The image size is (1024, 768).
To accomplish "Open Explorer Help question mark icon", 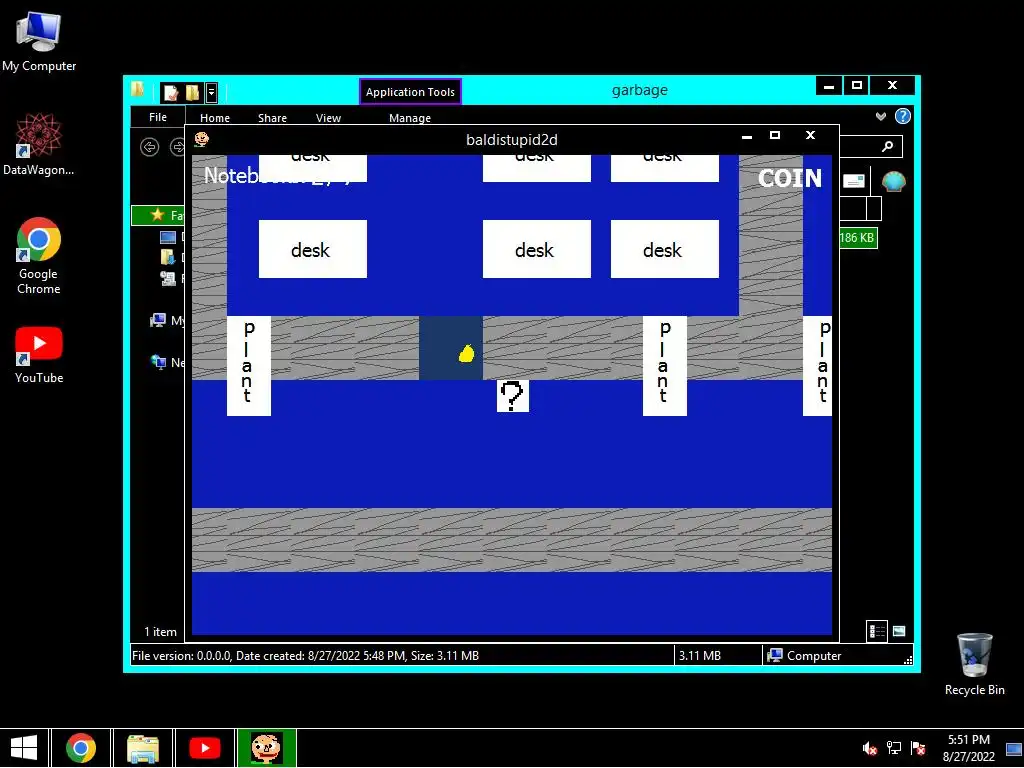I will [903, 116].
